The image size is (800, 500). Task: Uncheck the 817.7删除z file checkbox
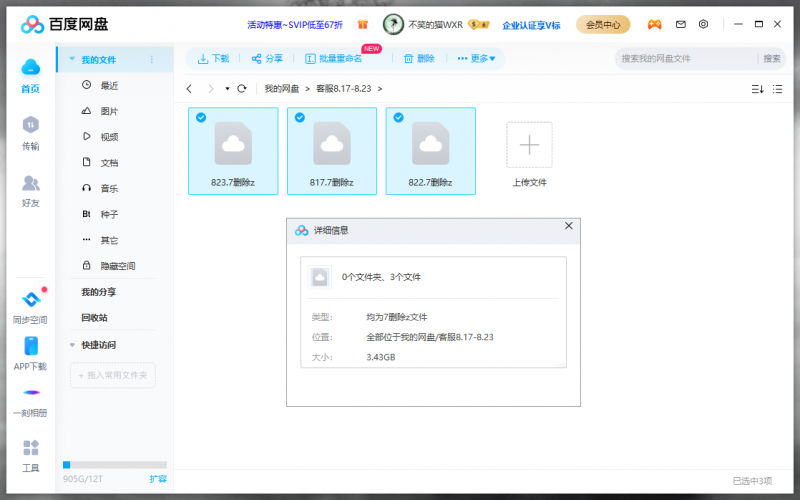coord(299,118)
